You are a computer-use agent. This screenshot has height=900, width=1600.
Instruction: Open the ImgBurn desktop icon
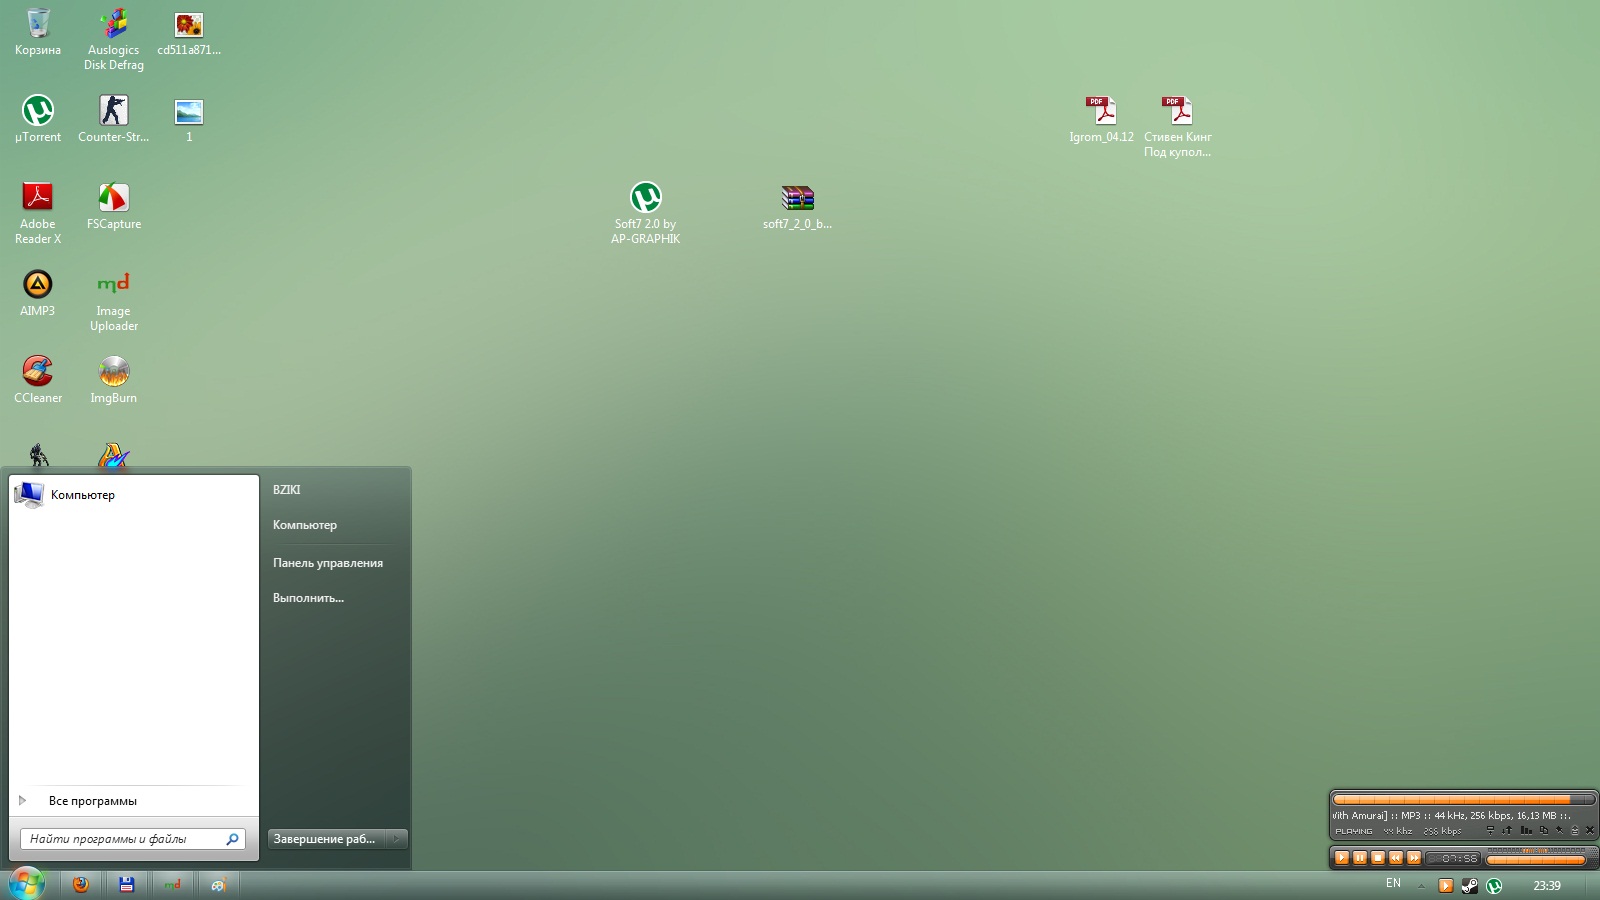114,372
